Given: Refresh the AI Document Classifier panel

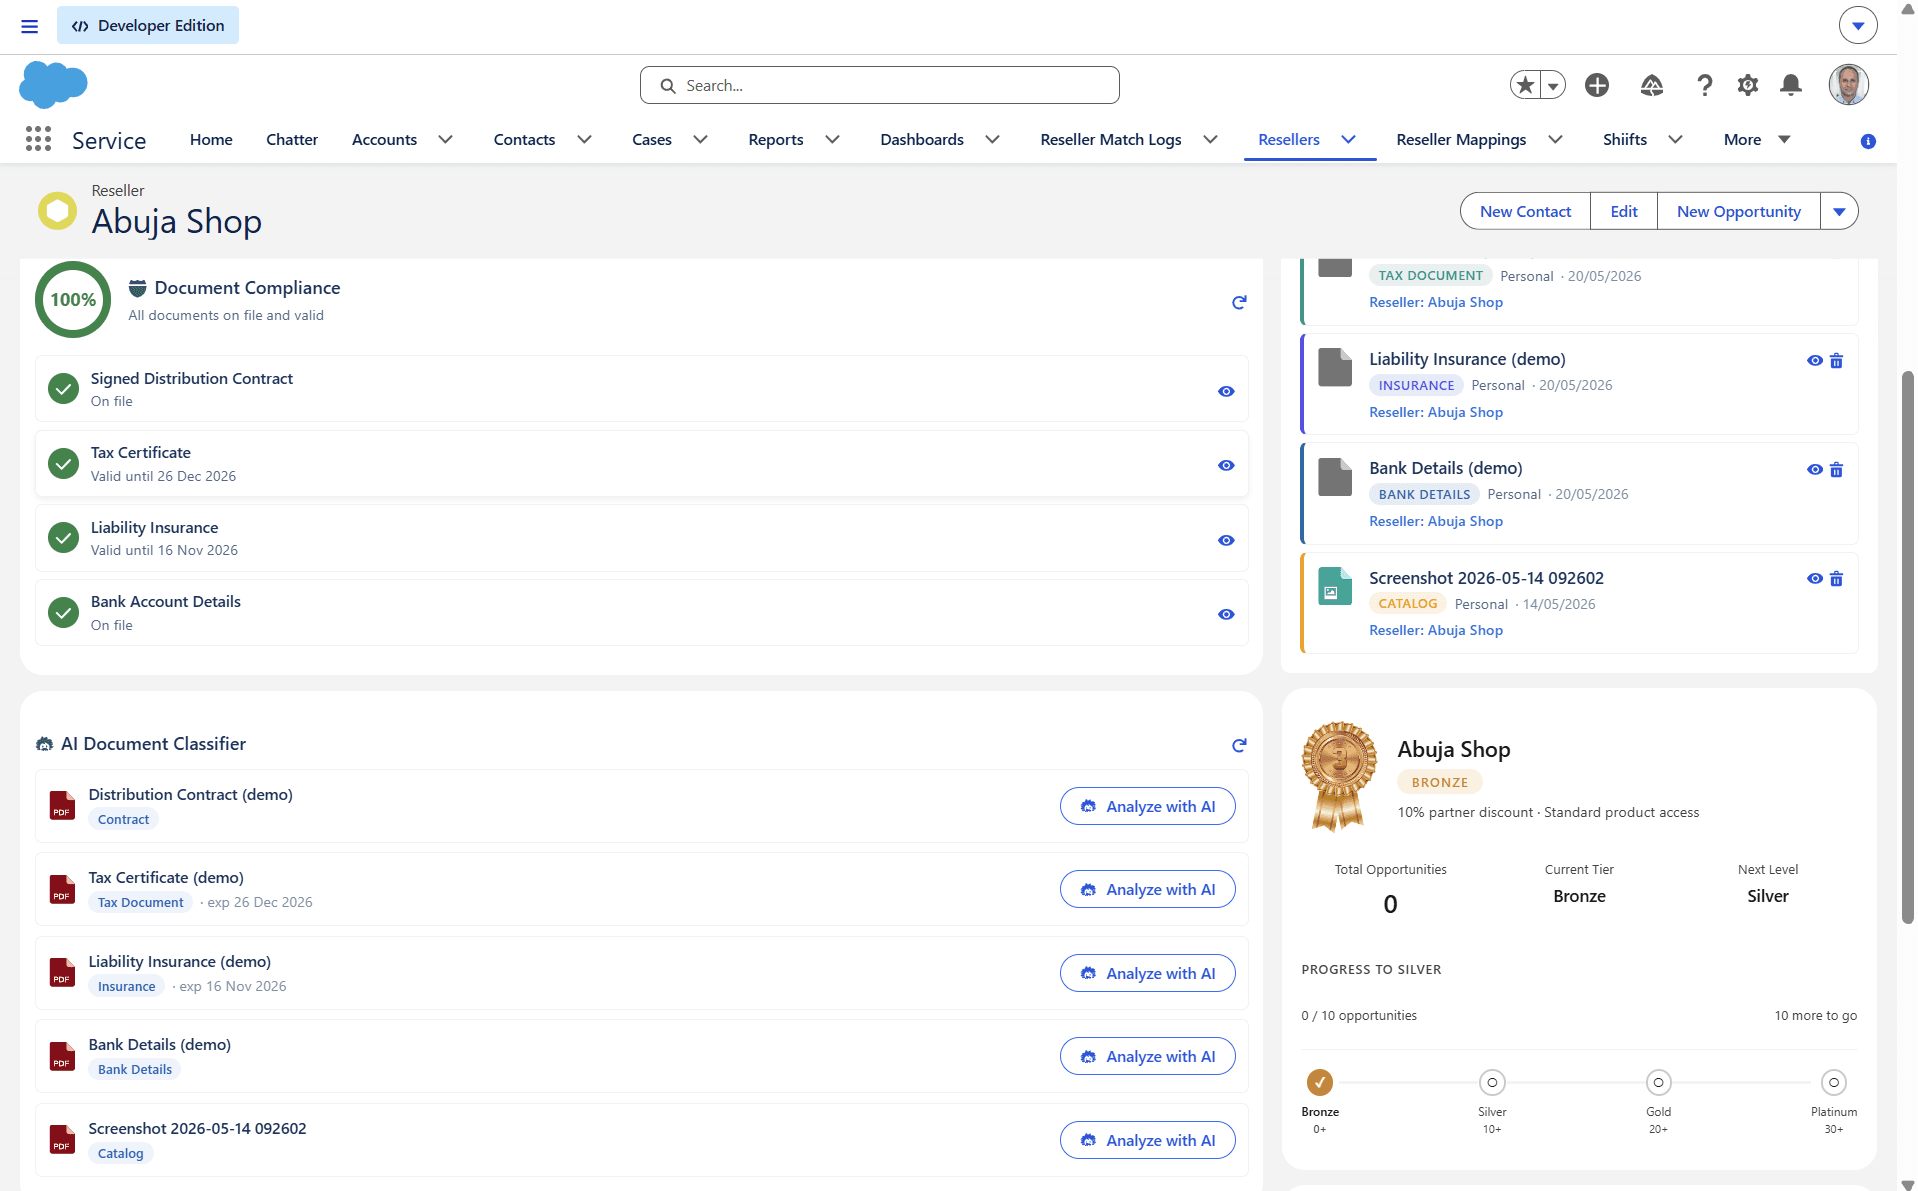Looking at the screenshot, I should tap(1239, 745).
